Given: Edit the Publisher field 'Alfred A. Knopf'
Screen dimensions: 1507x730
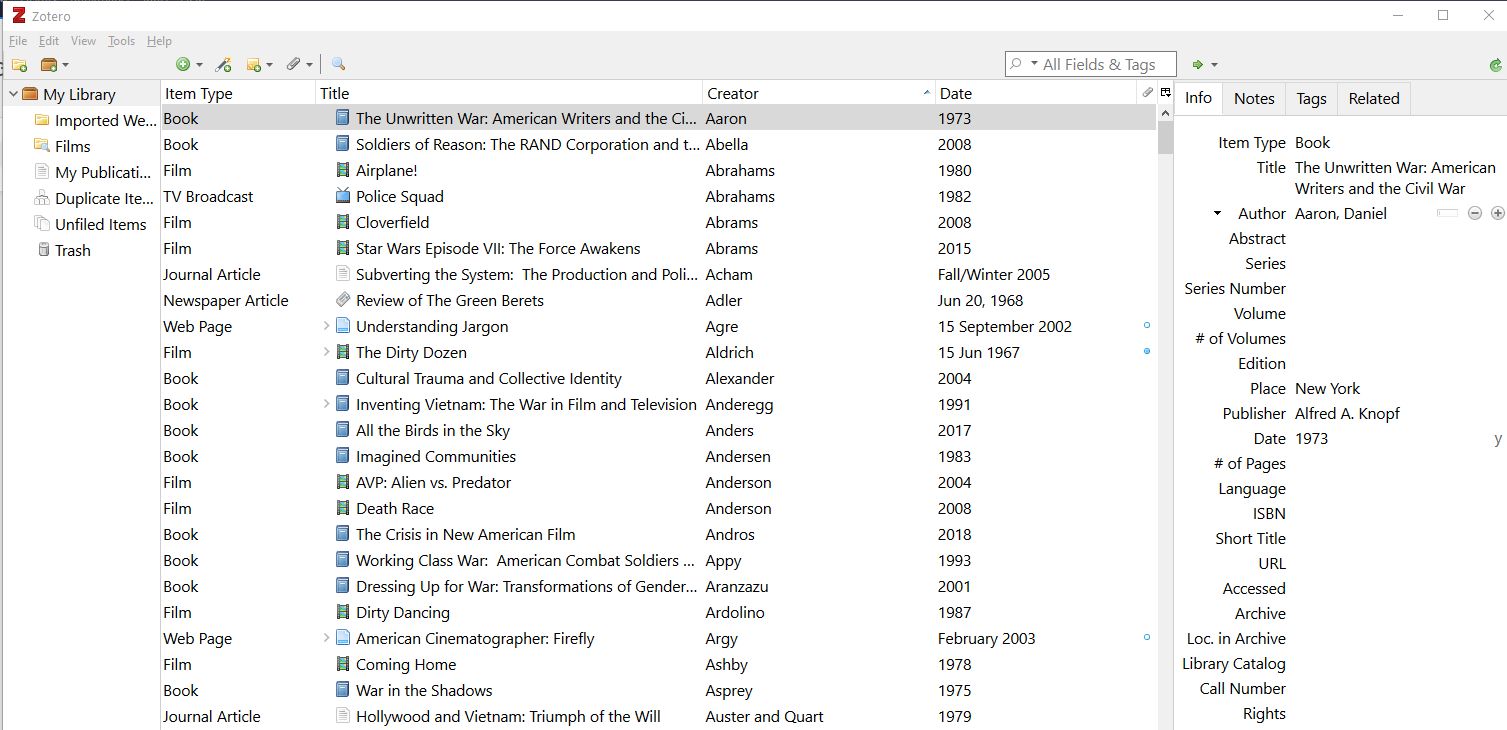Looking at the screenshot, I should 1347,413.
